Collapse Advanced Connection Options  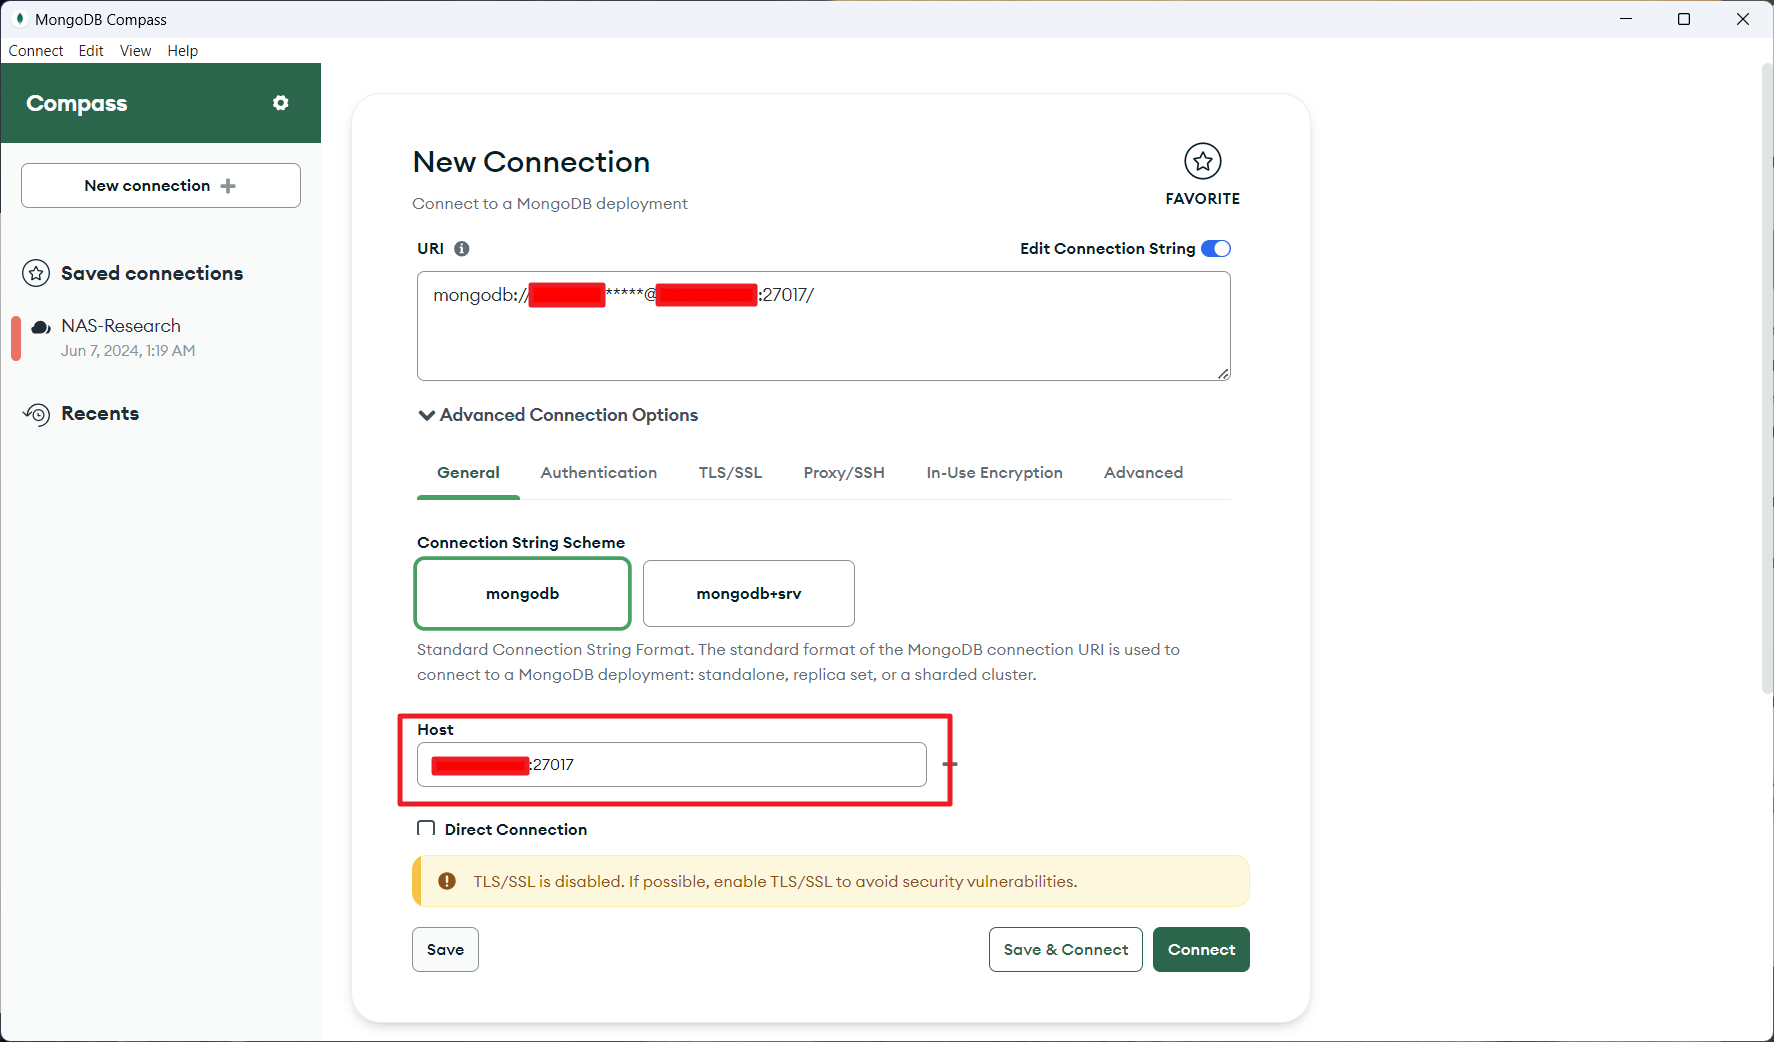[x=558, y=415]
